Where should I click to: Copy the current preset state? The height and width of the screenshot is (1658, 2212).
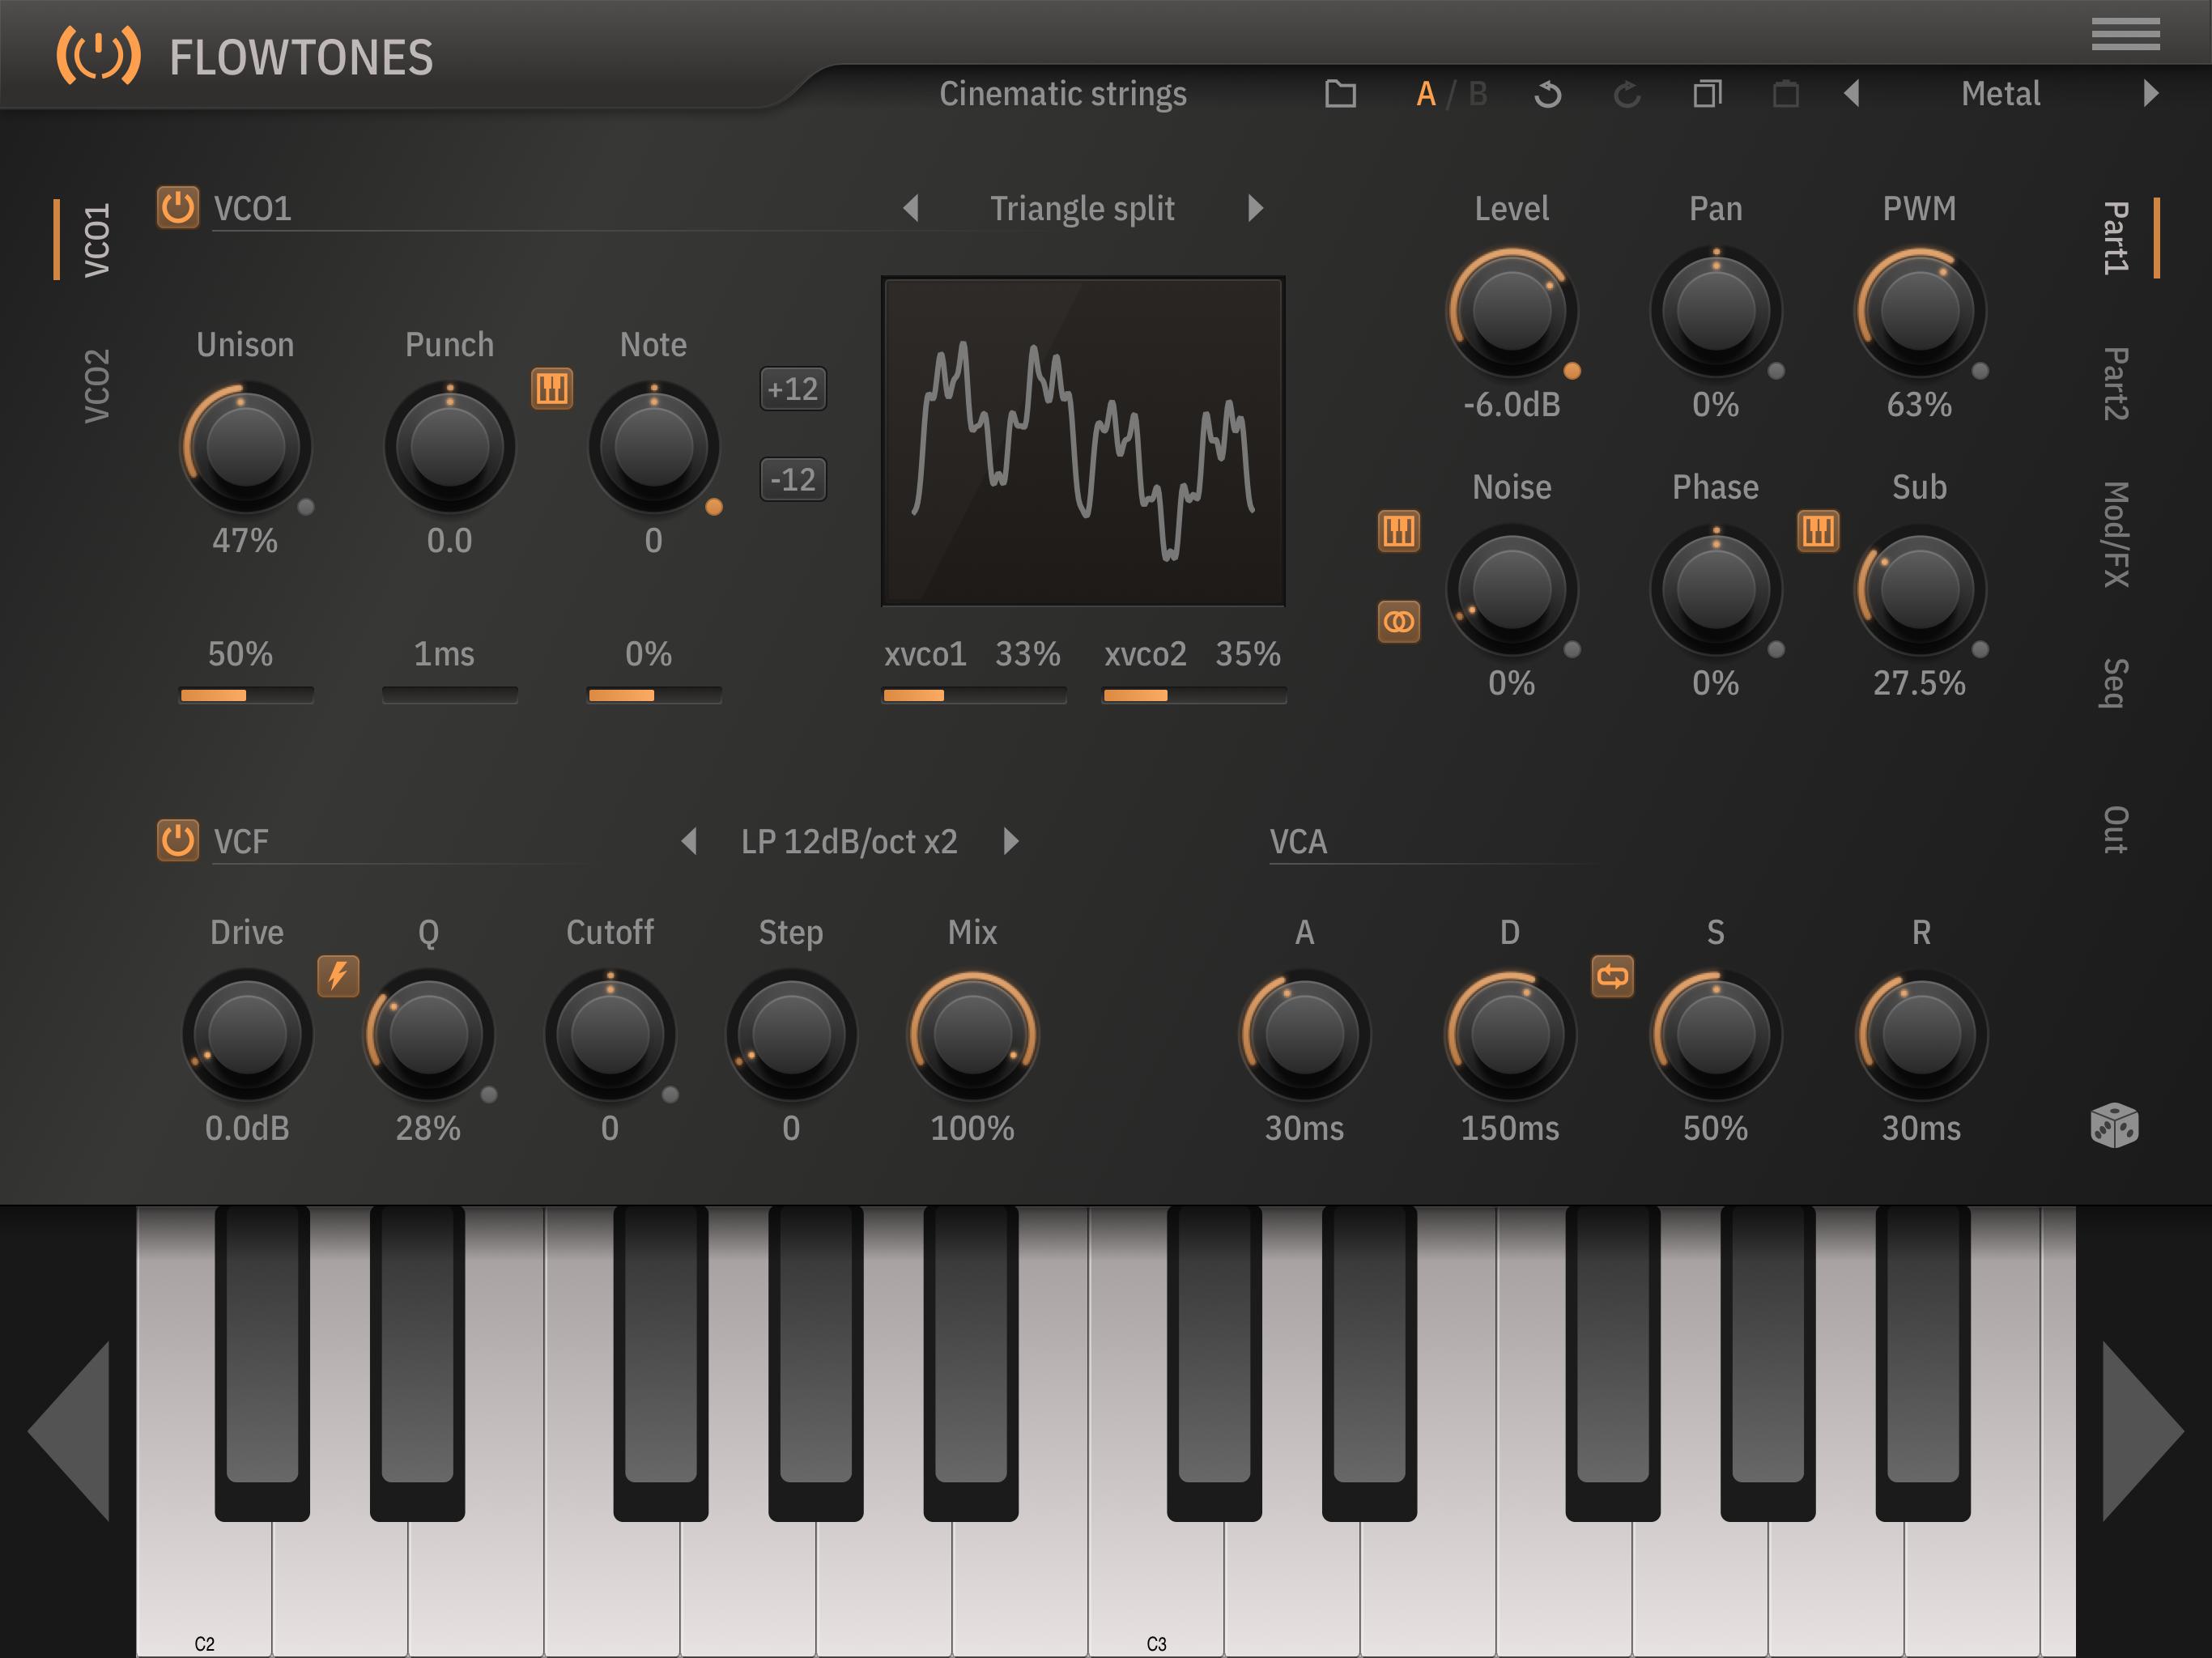pyautogui.click(x=1707, y=94)
